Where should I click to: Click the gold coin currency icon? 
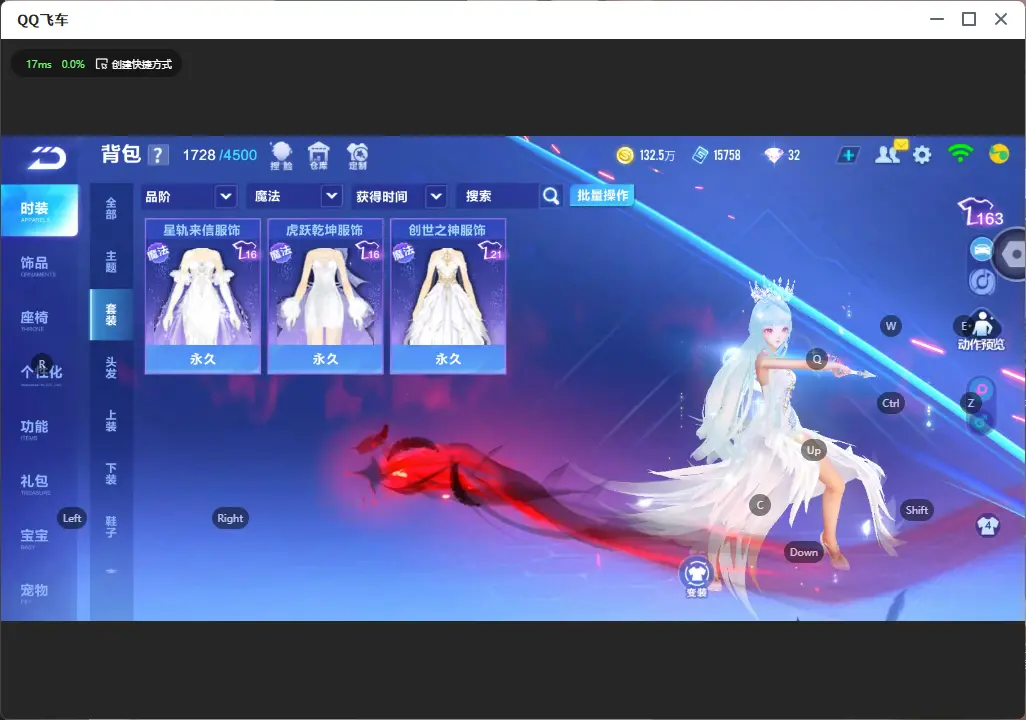click(625, 155)
